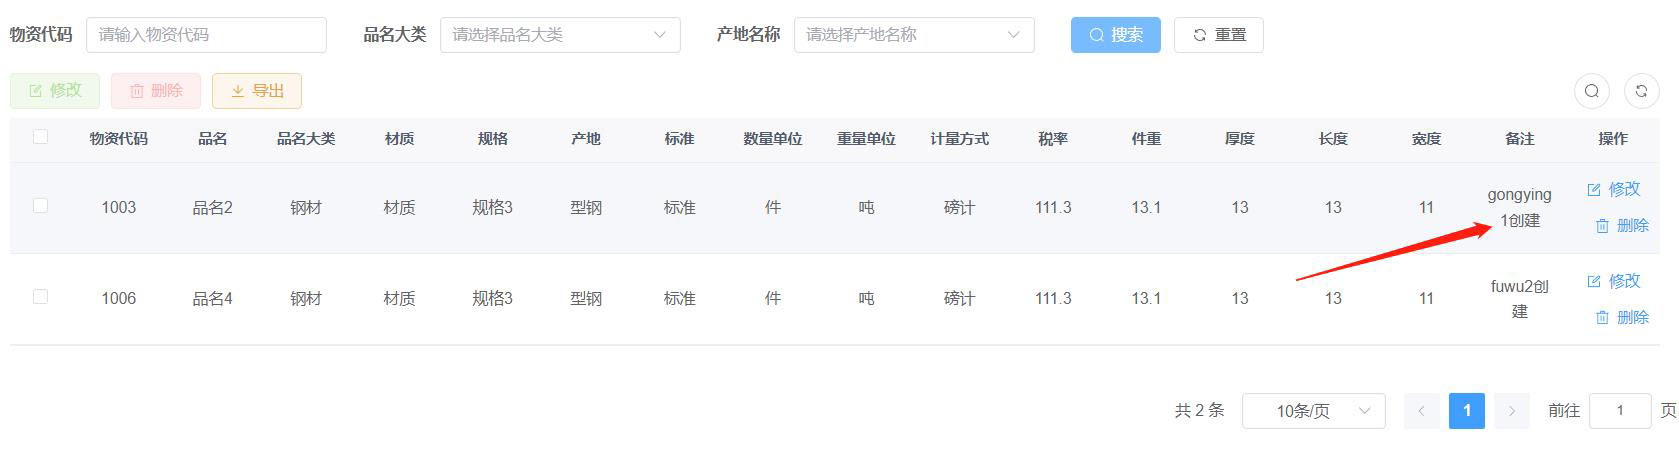
Task: Go to previous page arrow
Action: 1421,411
